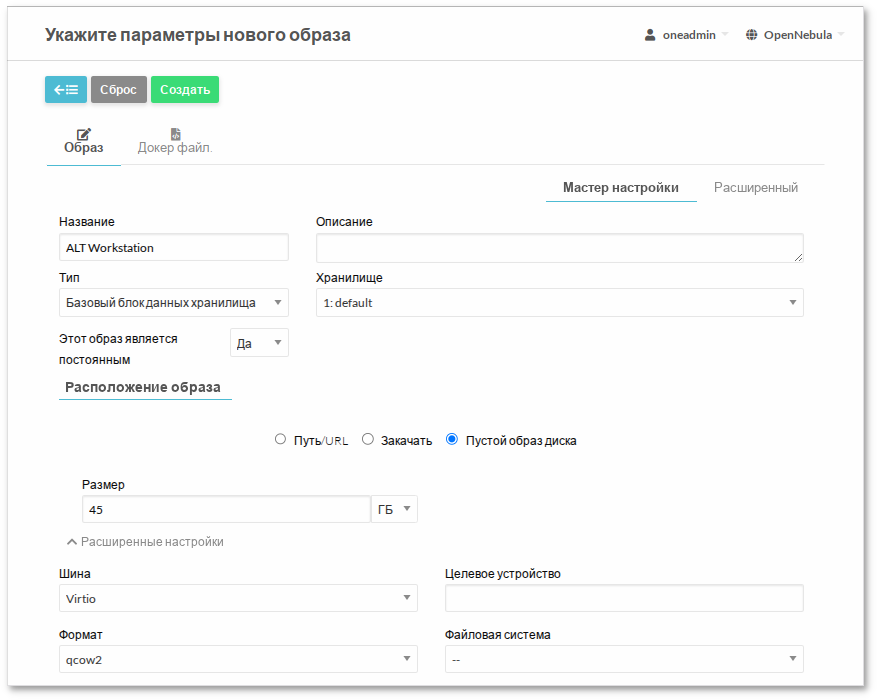
Task: Click the Сброс button
Action: (118, 89)
